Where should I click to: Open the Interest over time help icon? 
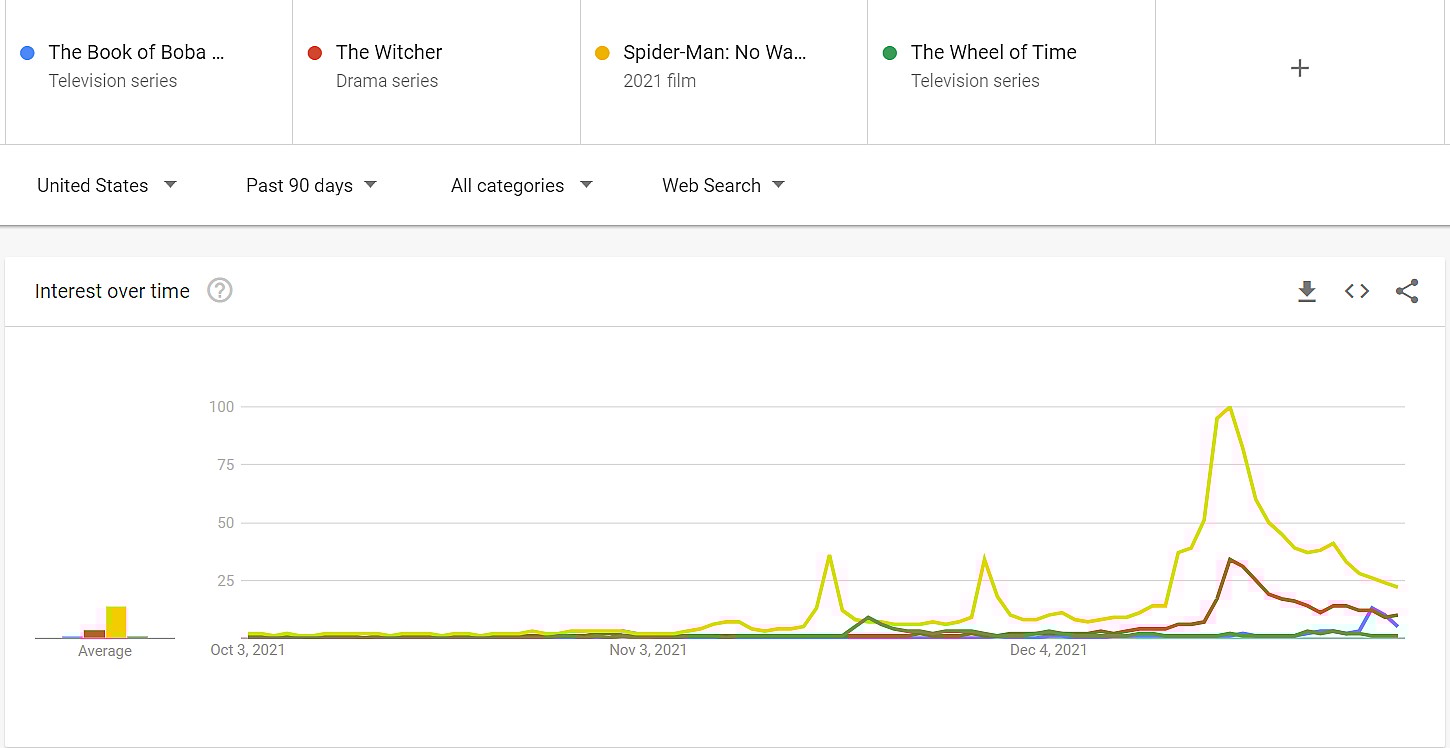point(219,291)
